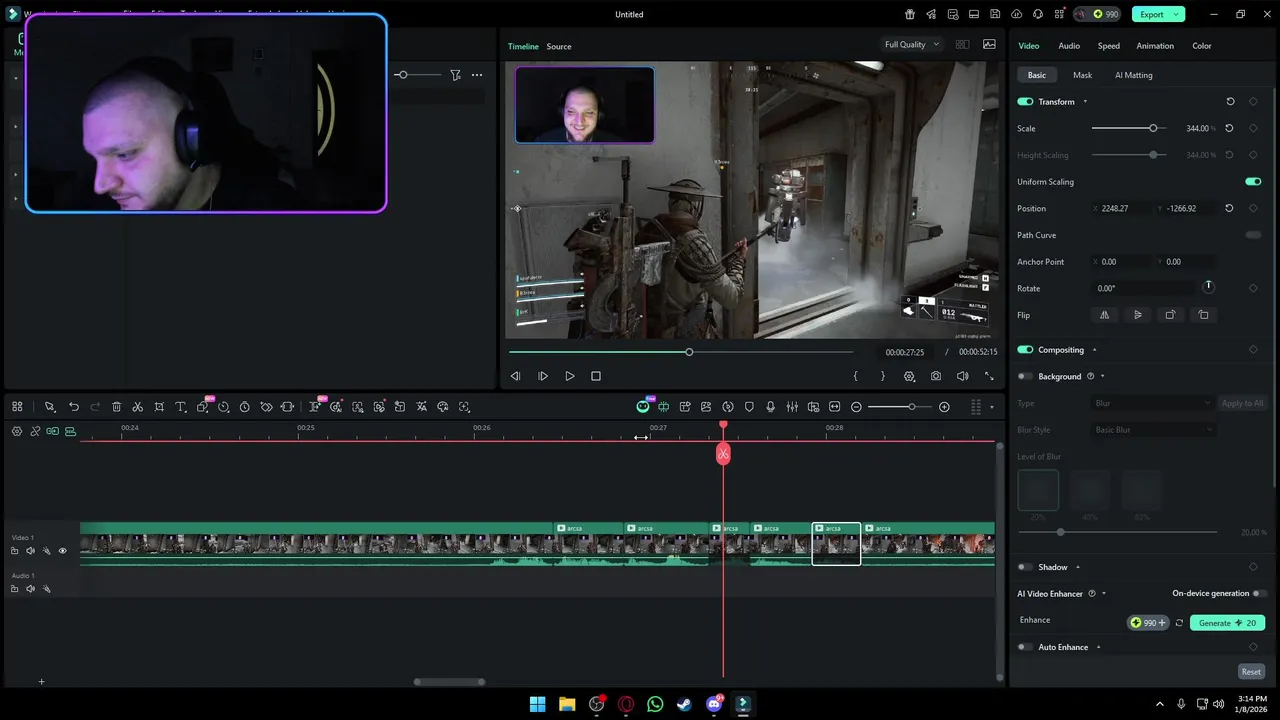This screenshot has width=1280, height=720.
Task: Open the audio mixer icon
Action: [x=792, y=407]
